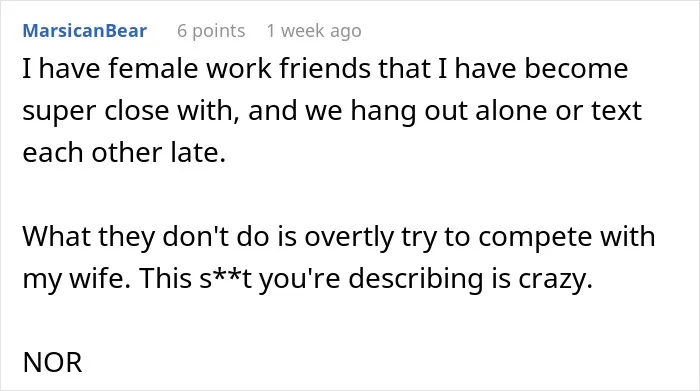Click the 6 points score label
This screenshot has width=700, height=391.
point(211,31)
